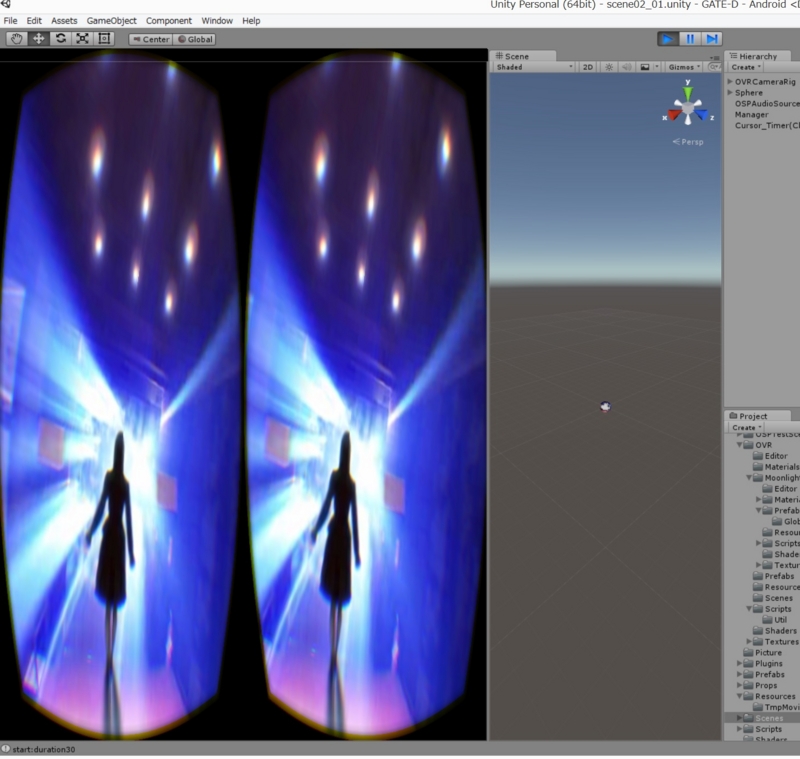
Task: Open the Hierarchy Create dropdown
Action: click(746, 67)
